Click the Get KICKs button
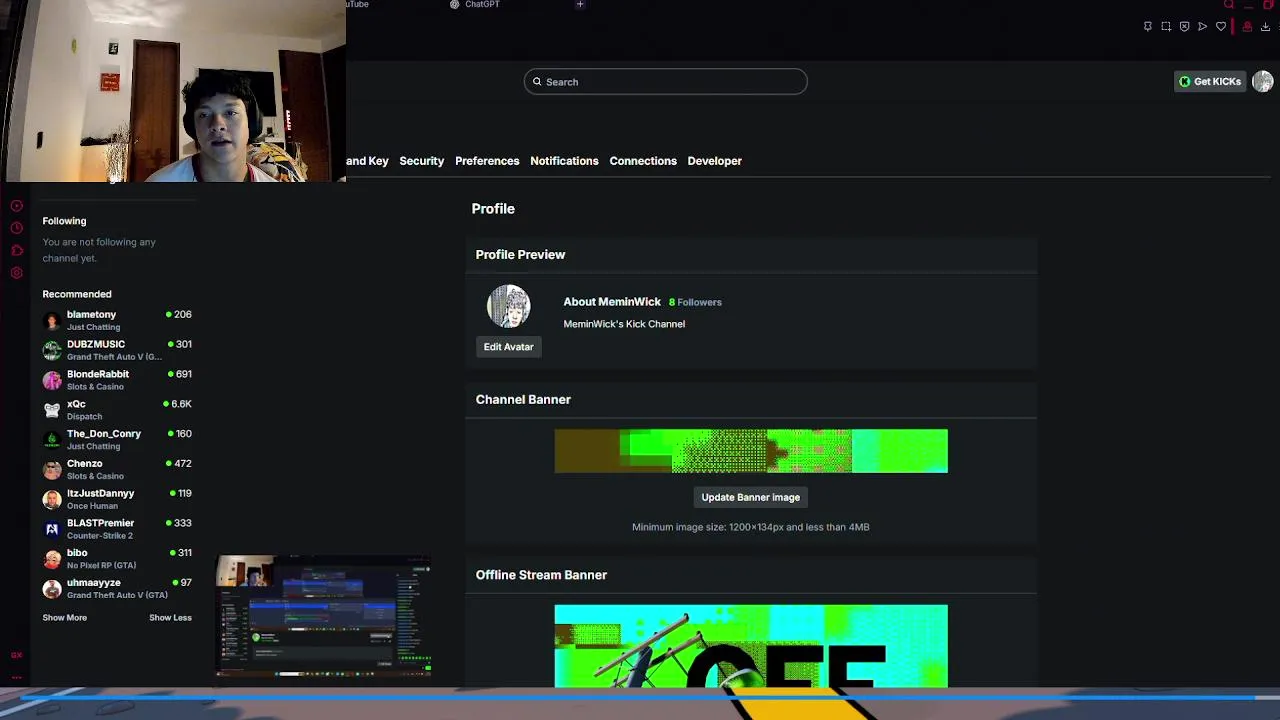1280x720 pixels. click(x=1209, y=82)
